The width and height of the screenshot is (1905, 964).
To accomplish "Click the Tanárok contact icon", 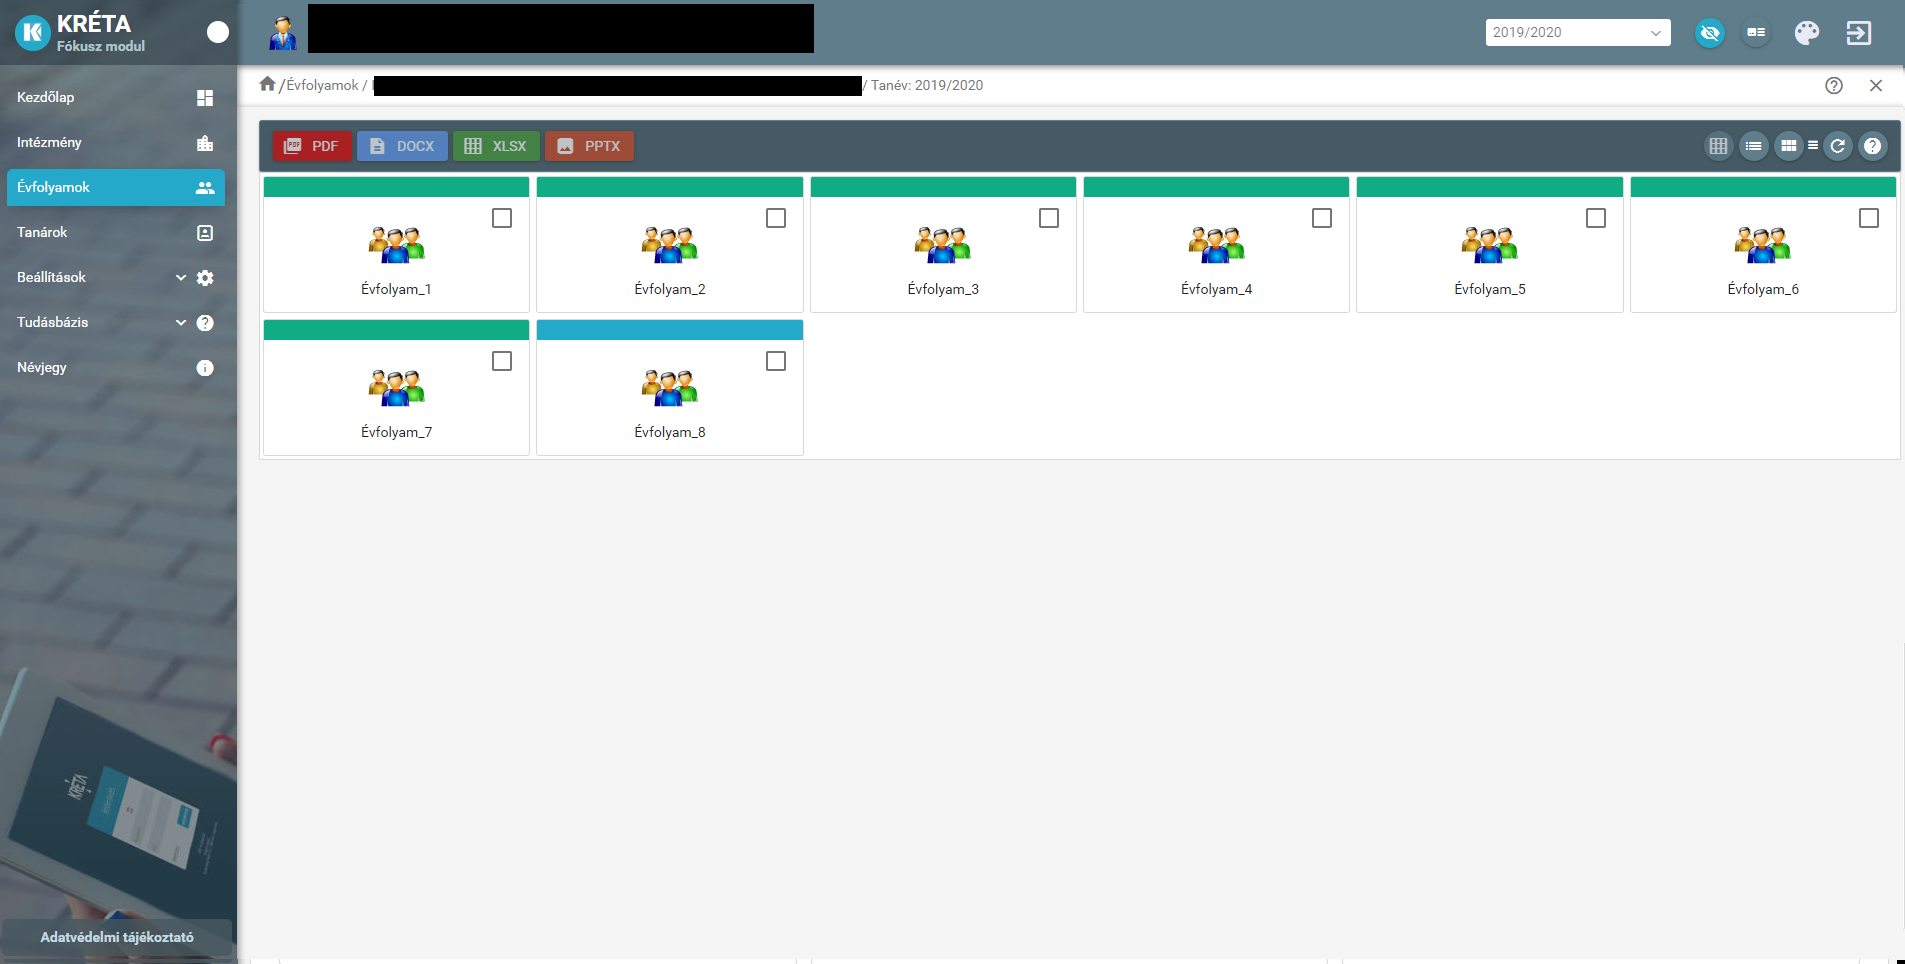I will click(205, 233).
